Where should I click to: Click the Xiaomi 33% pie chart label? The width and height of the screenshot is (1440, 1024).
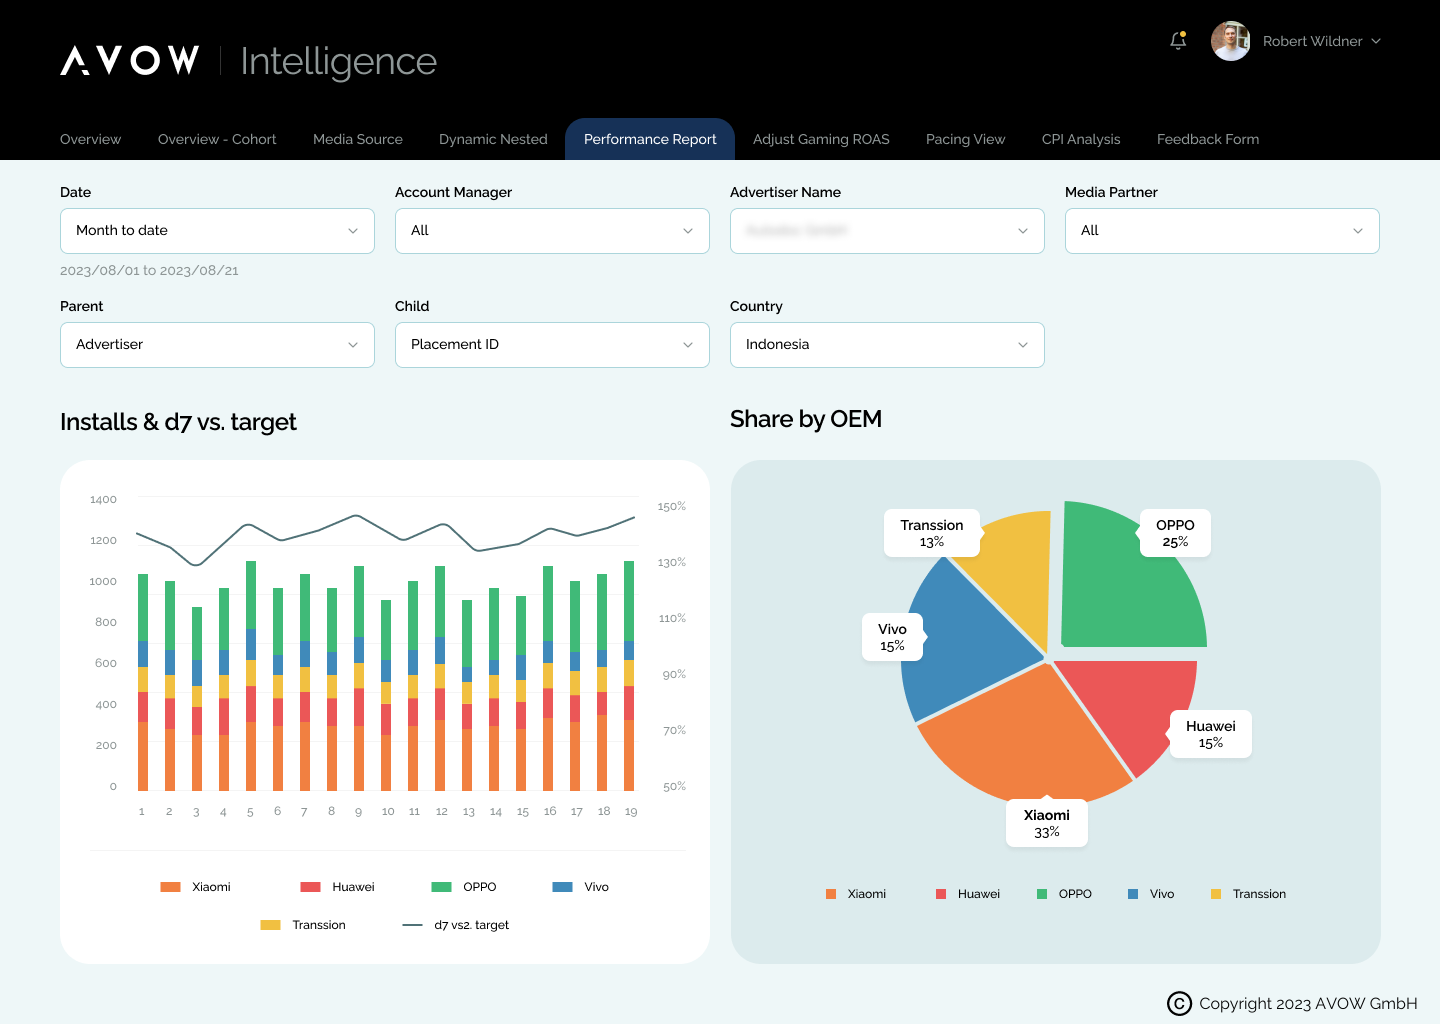click(1046, 823)
